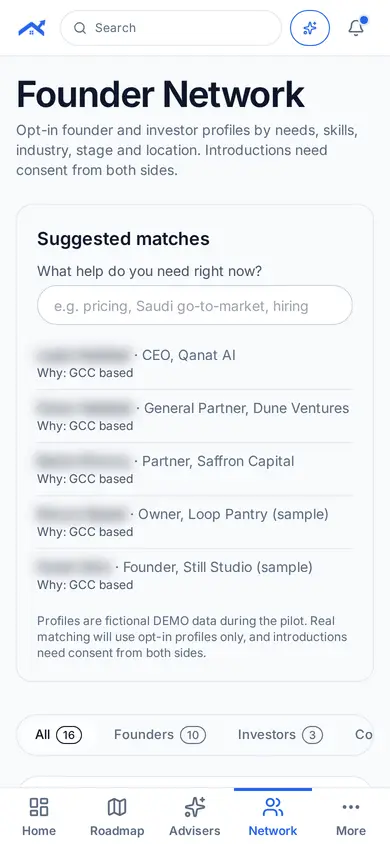
Task: Select the partially visible Co filter tab
Action: tap(363, 735)
